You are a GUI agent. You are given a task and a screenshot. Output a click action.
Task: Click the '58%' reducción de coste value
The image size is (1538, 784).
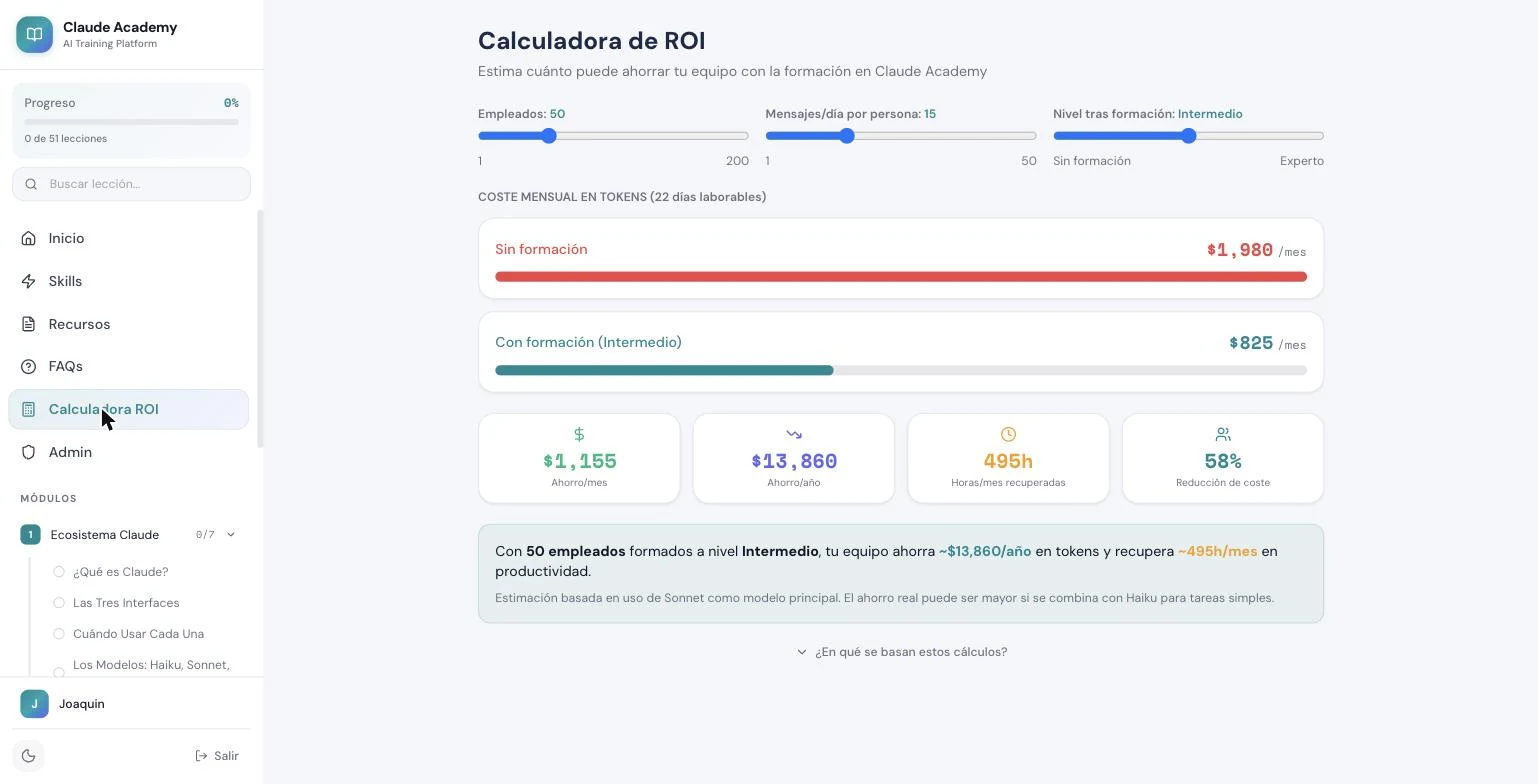point(1223,461)
